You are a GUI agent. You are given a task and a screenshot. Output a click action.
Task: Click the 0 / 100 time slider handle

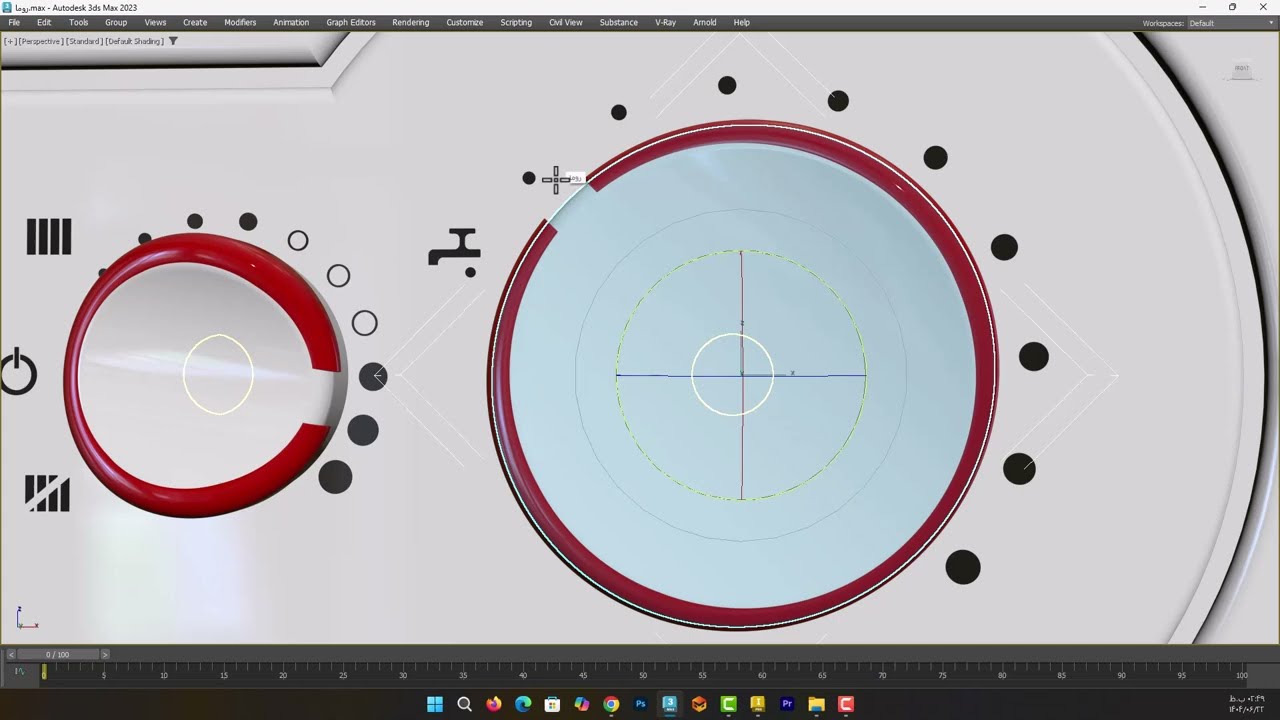click(57, 654)
